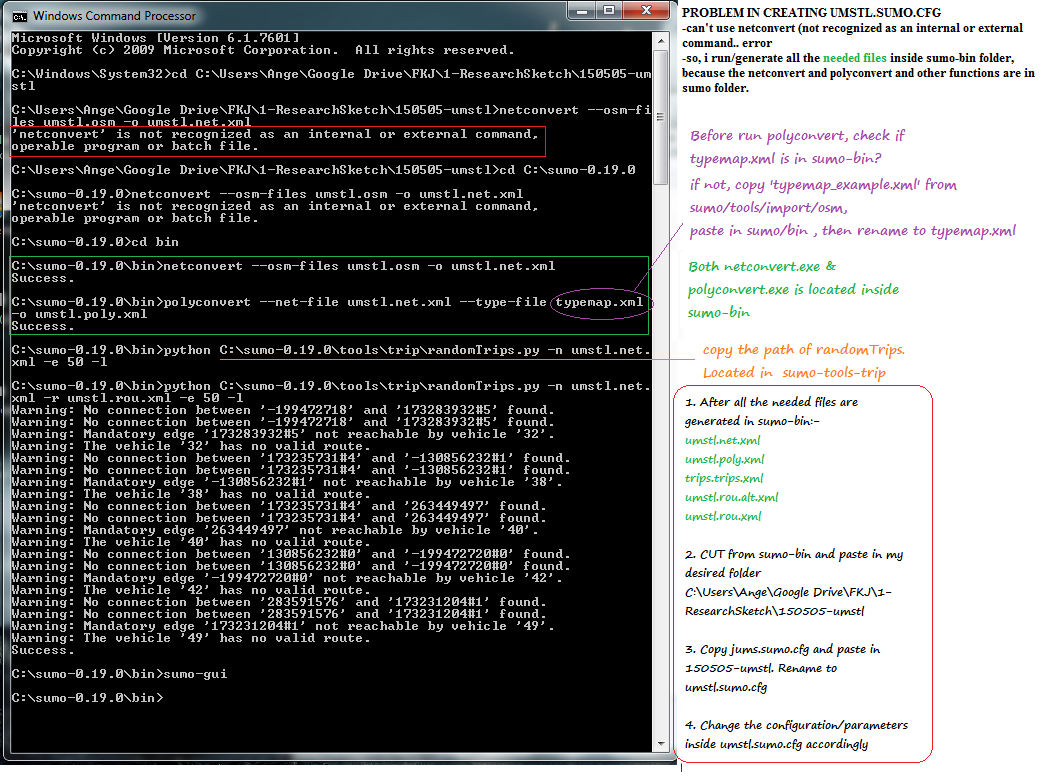
Task: Click the 'sumo-gui' command text
Action: (195, 674)
